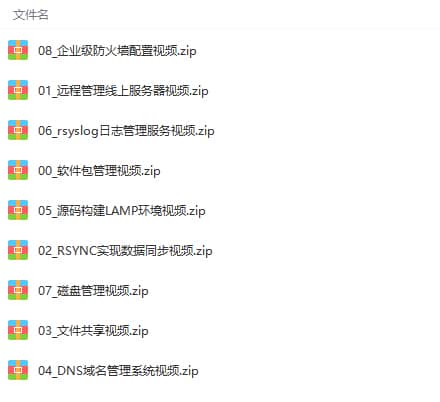This screenshot has width=440, height=402.
Task: Open file 06_rsyslog日志管理服务视频.zip
Action: pyautogui.click(x=126, y=131)
